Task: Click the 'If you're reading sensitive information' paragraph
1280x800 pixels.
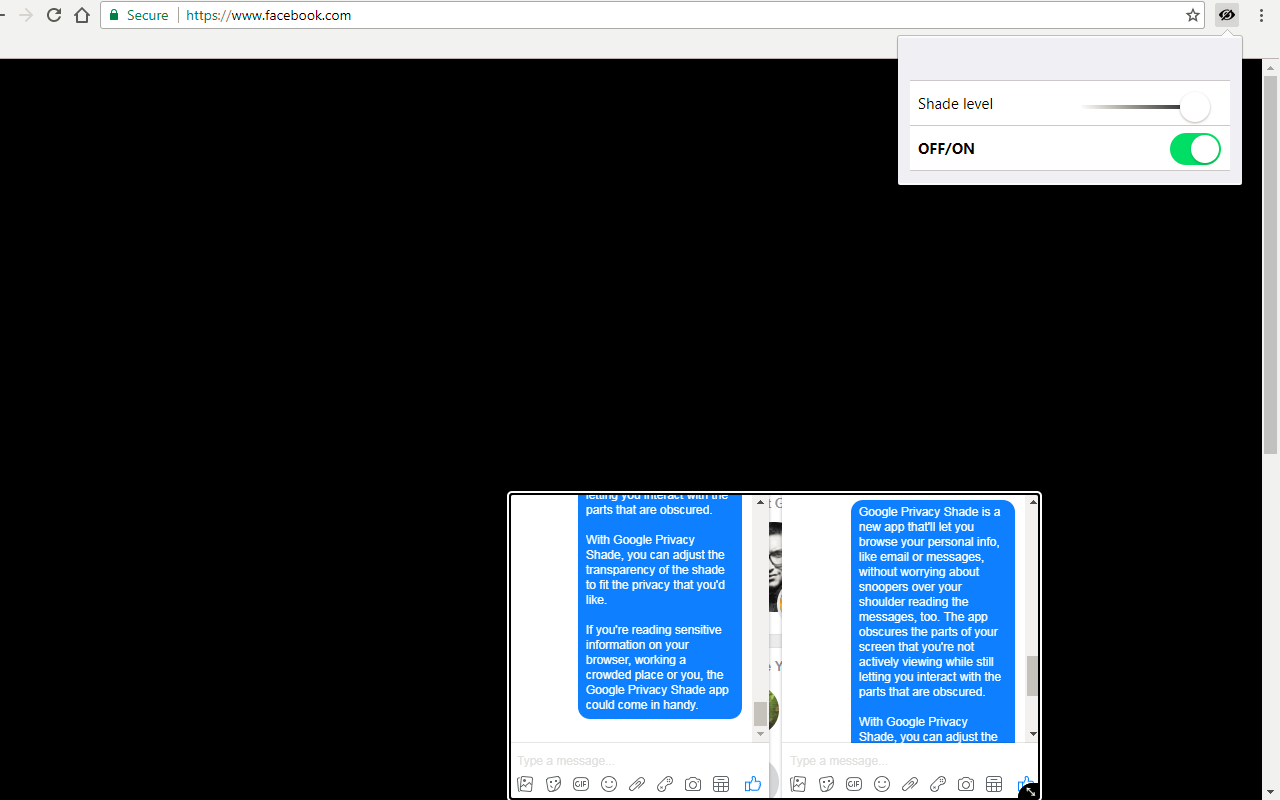Action: [x=658, y=667]
